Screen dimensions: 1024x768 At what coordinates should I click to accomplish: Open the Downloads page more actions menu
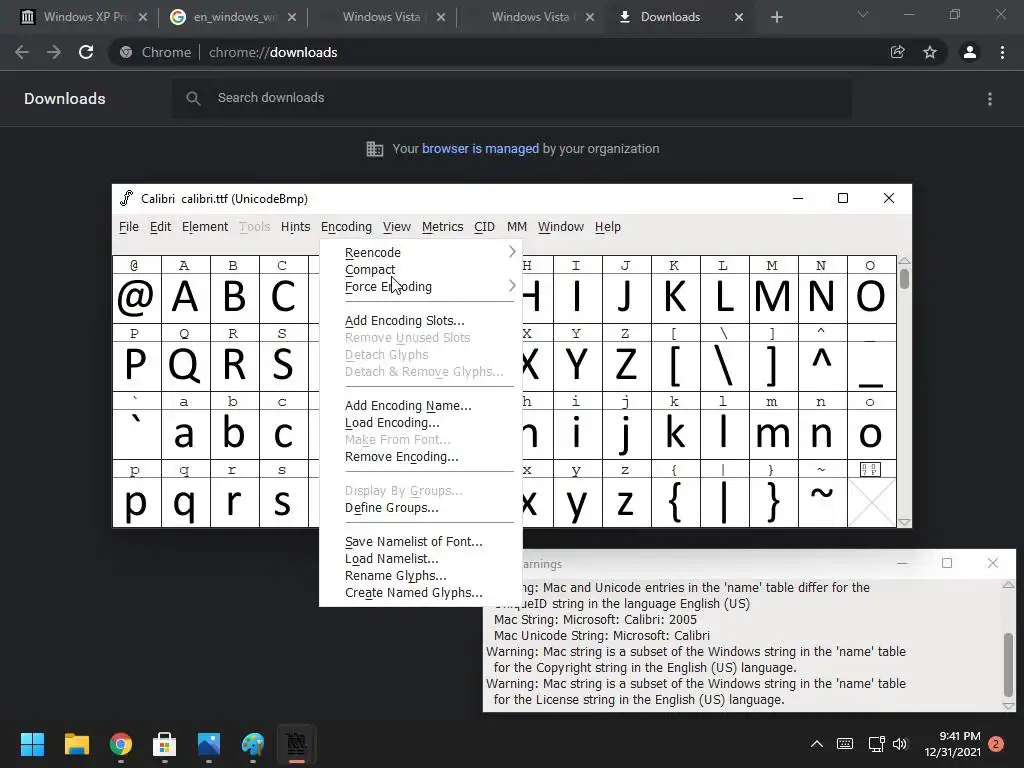(x=990, y=99)
